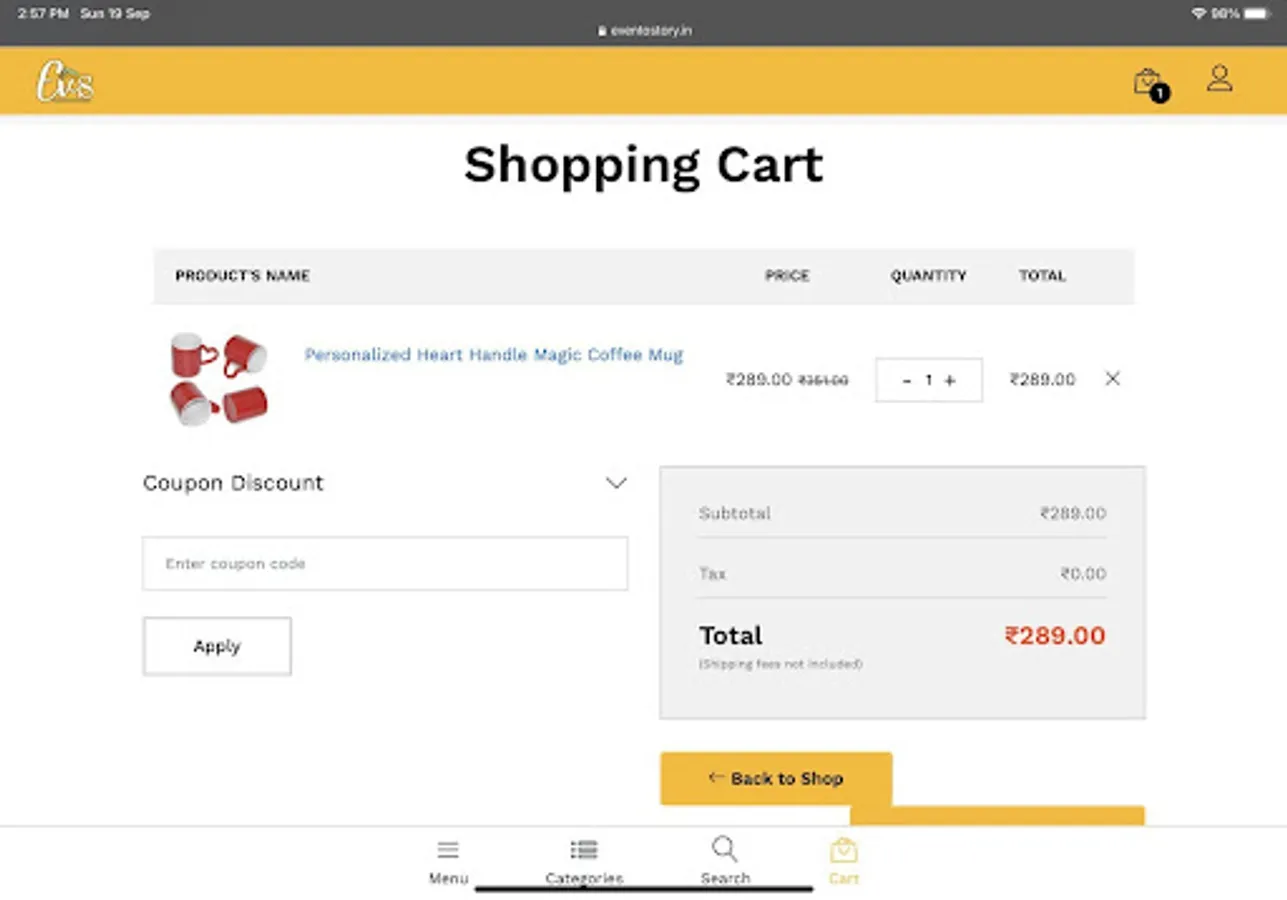
Task: Tap the eventostory.in address bar
Action: click(644, 31)
